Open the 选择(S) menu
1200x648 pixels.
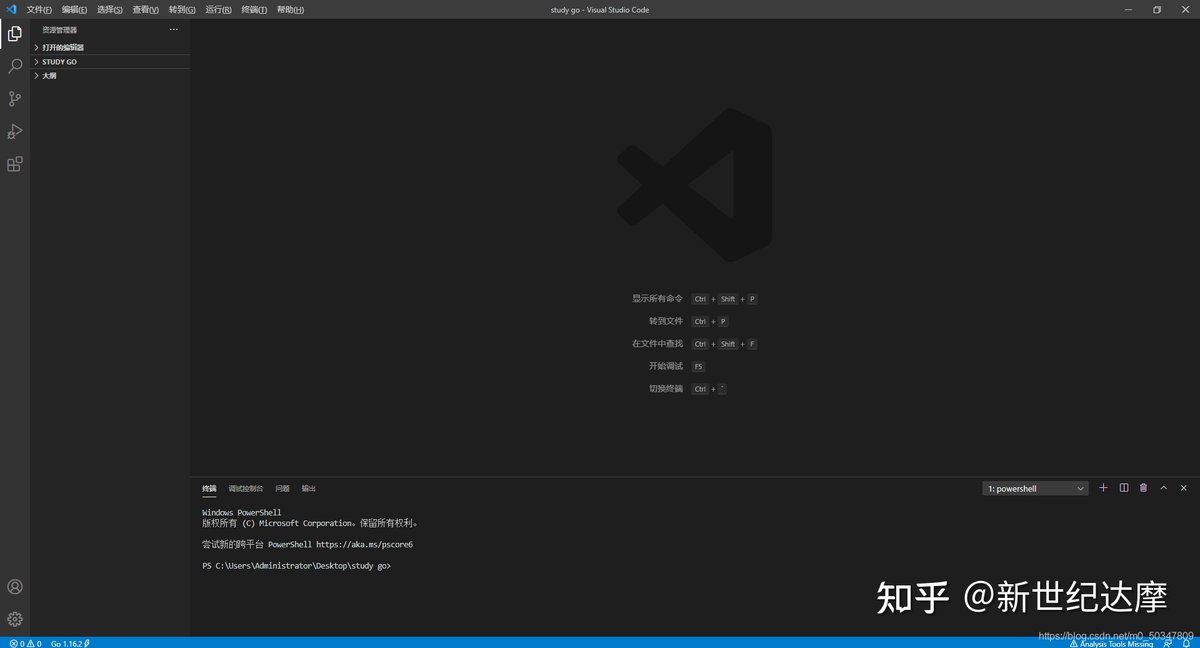(110, 10)
